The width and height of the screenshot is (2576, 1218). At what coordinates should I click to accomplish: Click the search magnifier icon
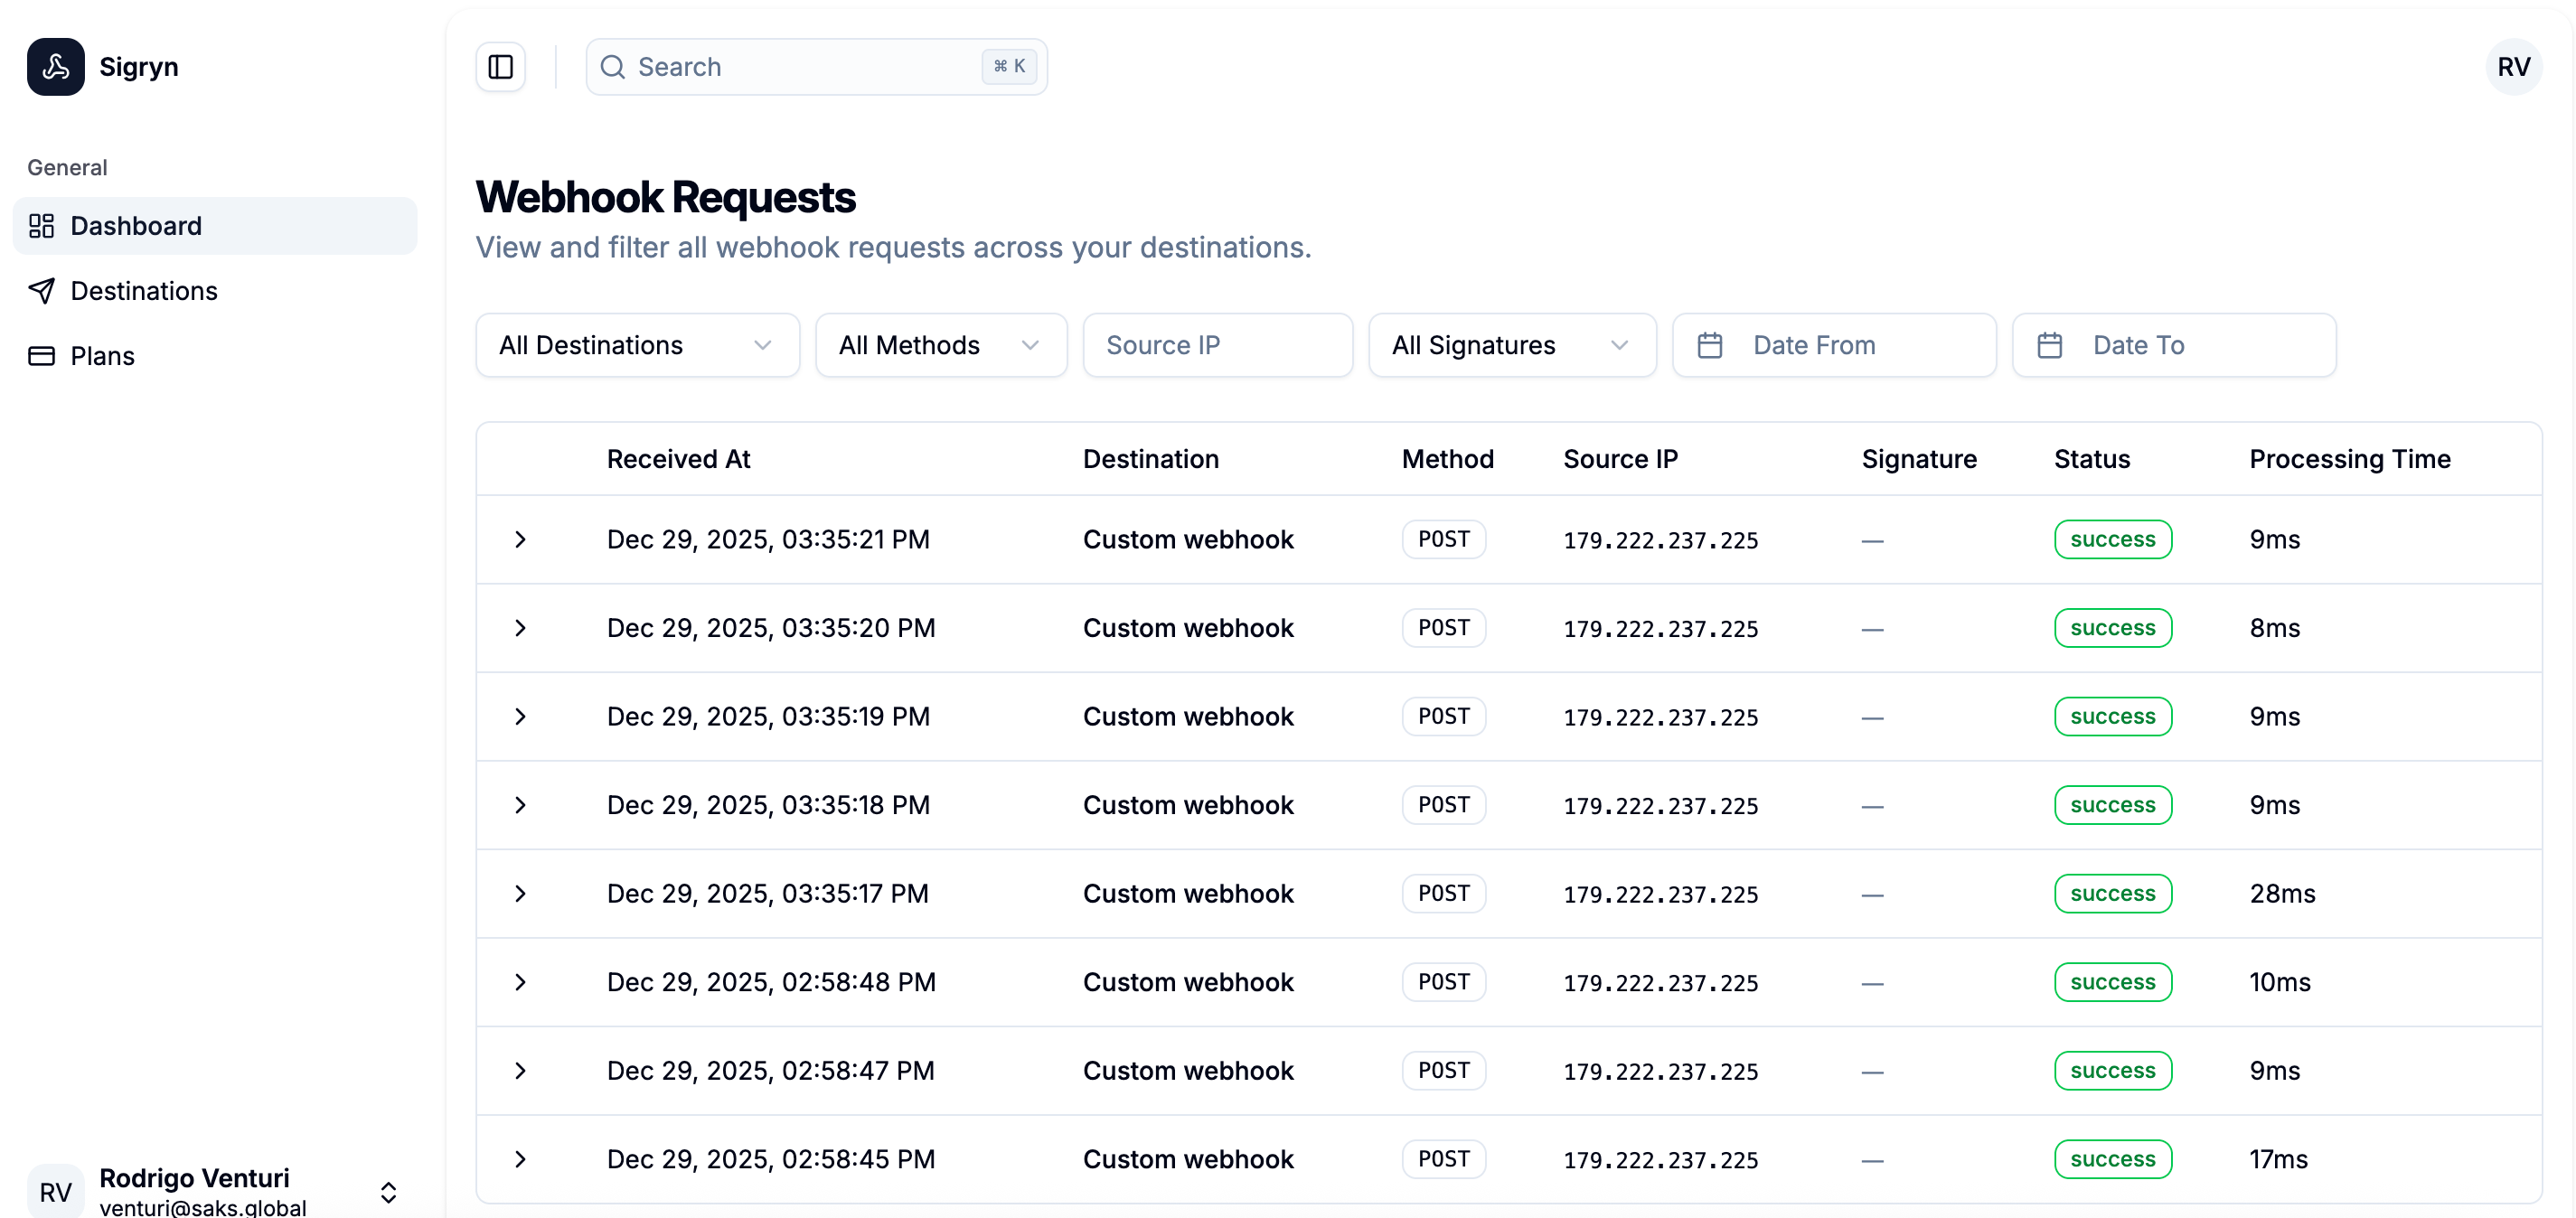(x=614, y=66)
